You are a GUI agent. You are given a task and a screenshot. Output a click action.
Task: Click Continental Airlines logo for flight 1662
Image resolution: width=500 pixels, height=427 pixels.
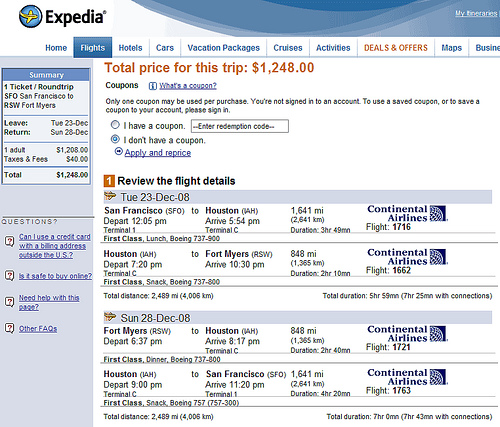point(407,257)
